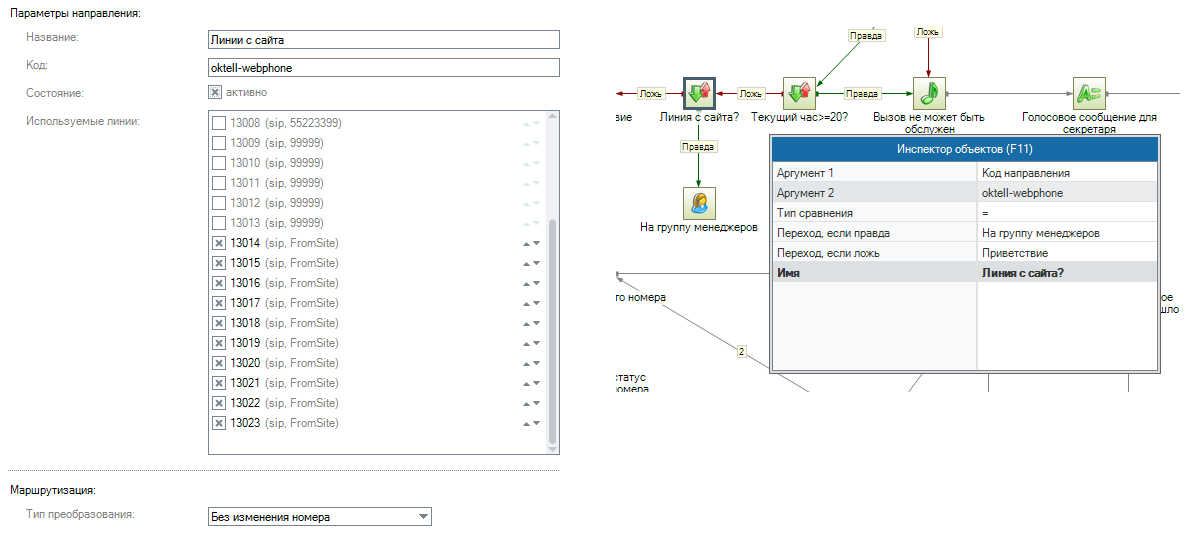Select the 'Имя' property row
Screen dimensions: 1201x541
[964, 273]
